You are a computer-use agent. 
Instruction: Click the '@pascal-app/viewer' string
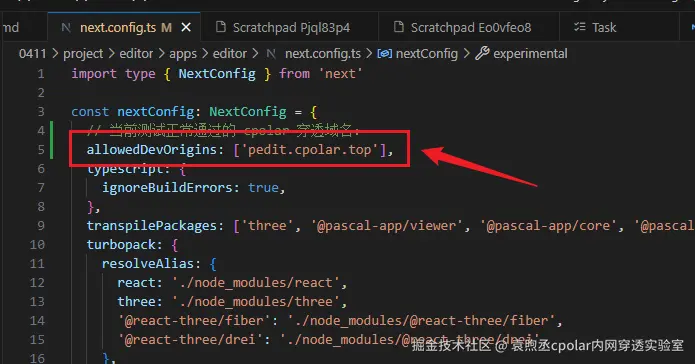click(386, 226)
